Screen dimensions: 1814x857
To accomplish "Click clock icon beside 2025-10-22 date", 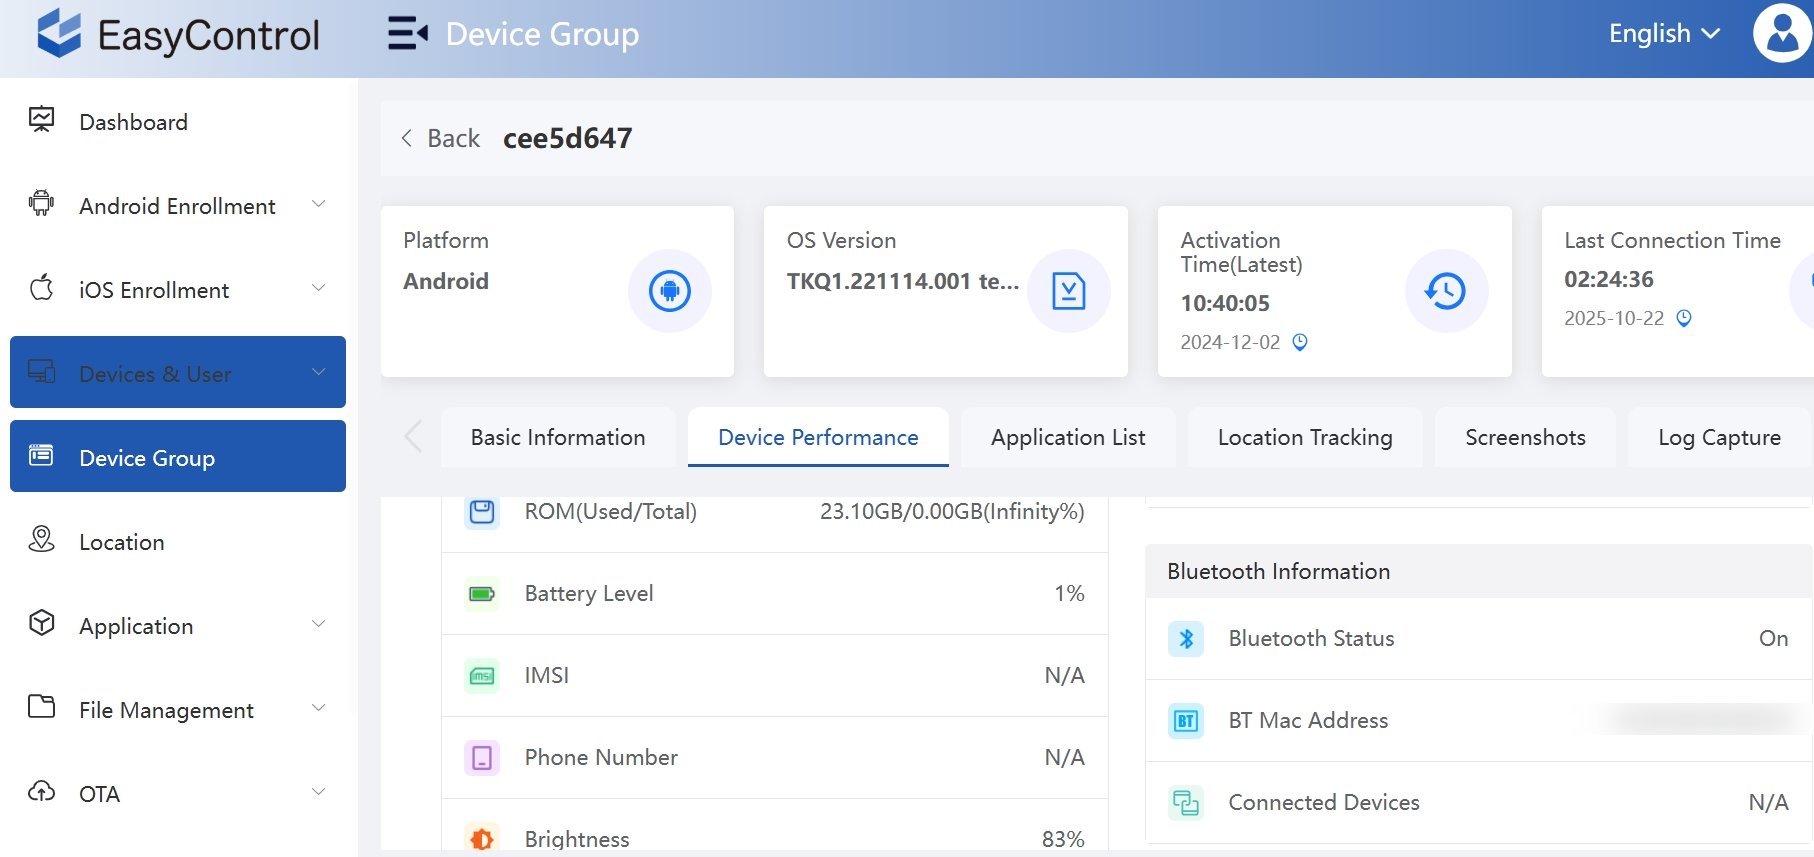I will click(x=1684, y=318).
